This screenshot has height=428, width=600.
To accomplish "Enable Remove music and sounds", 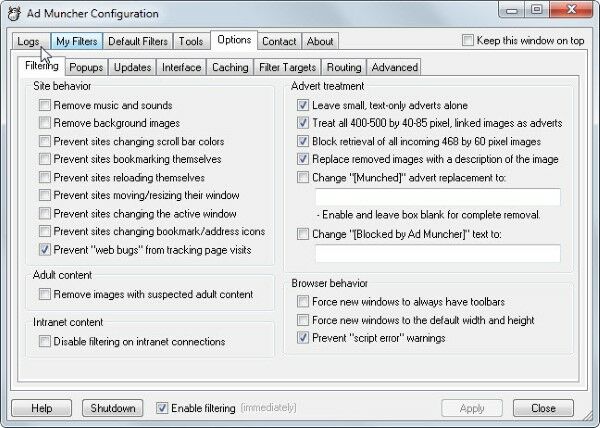I will click(x=45, y=105).
